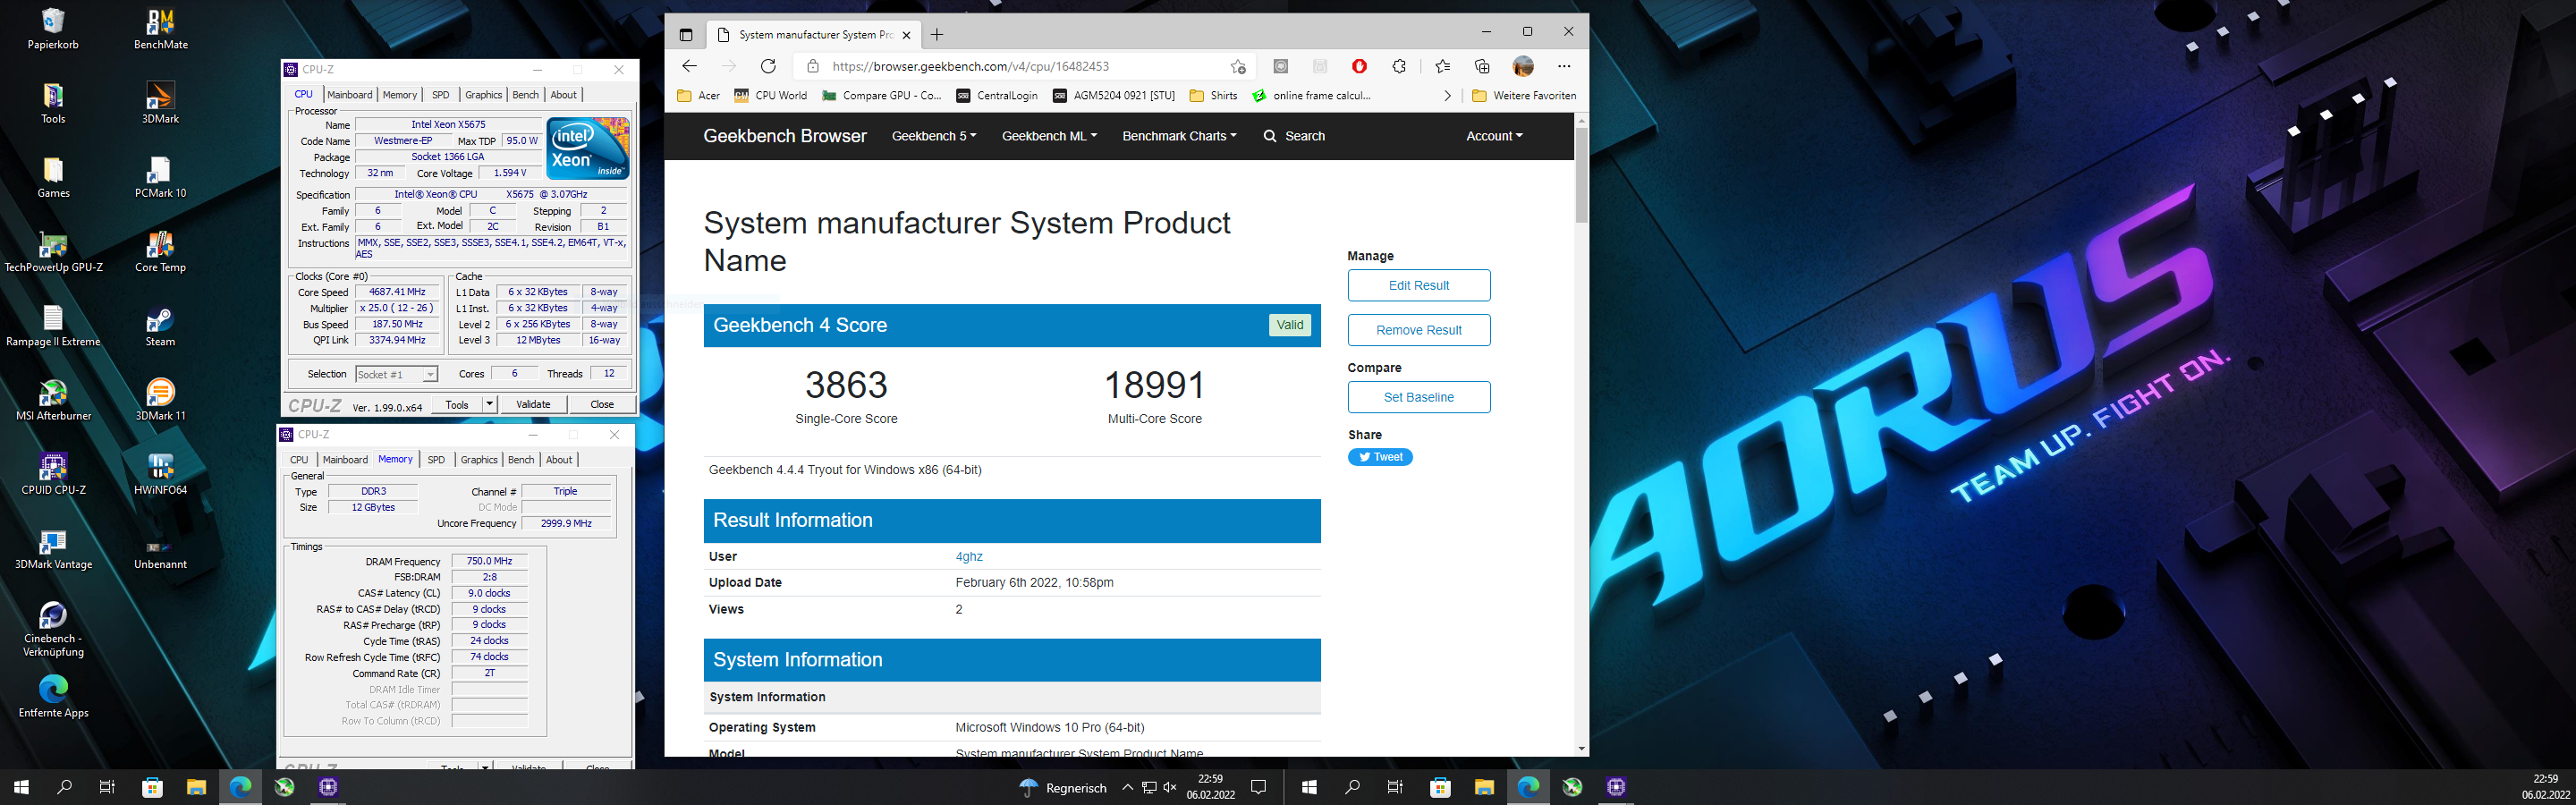The height and width of the screenshot is (805, 2576).
Task: Click the Validate button in top CPU-Z
Action: pyautogui.click(x=533, y=404)
